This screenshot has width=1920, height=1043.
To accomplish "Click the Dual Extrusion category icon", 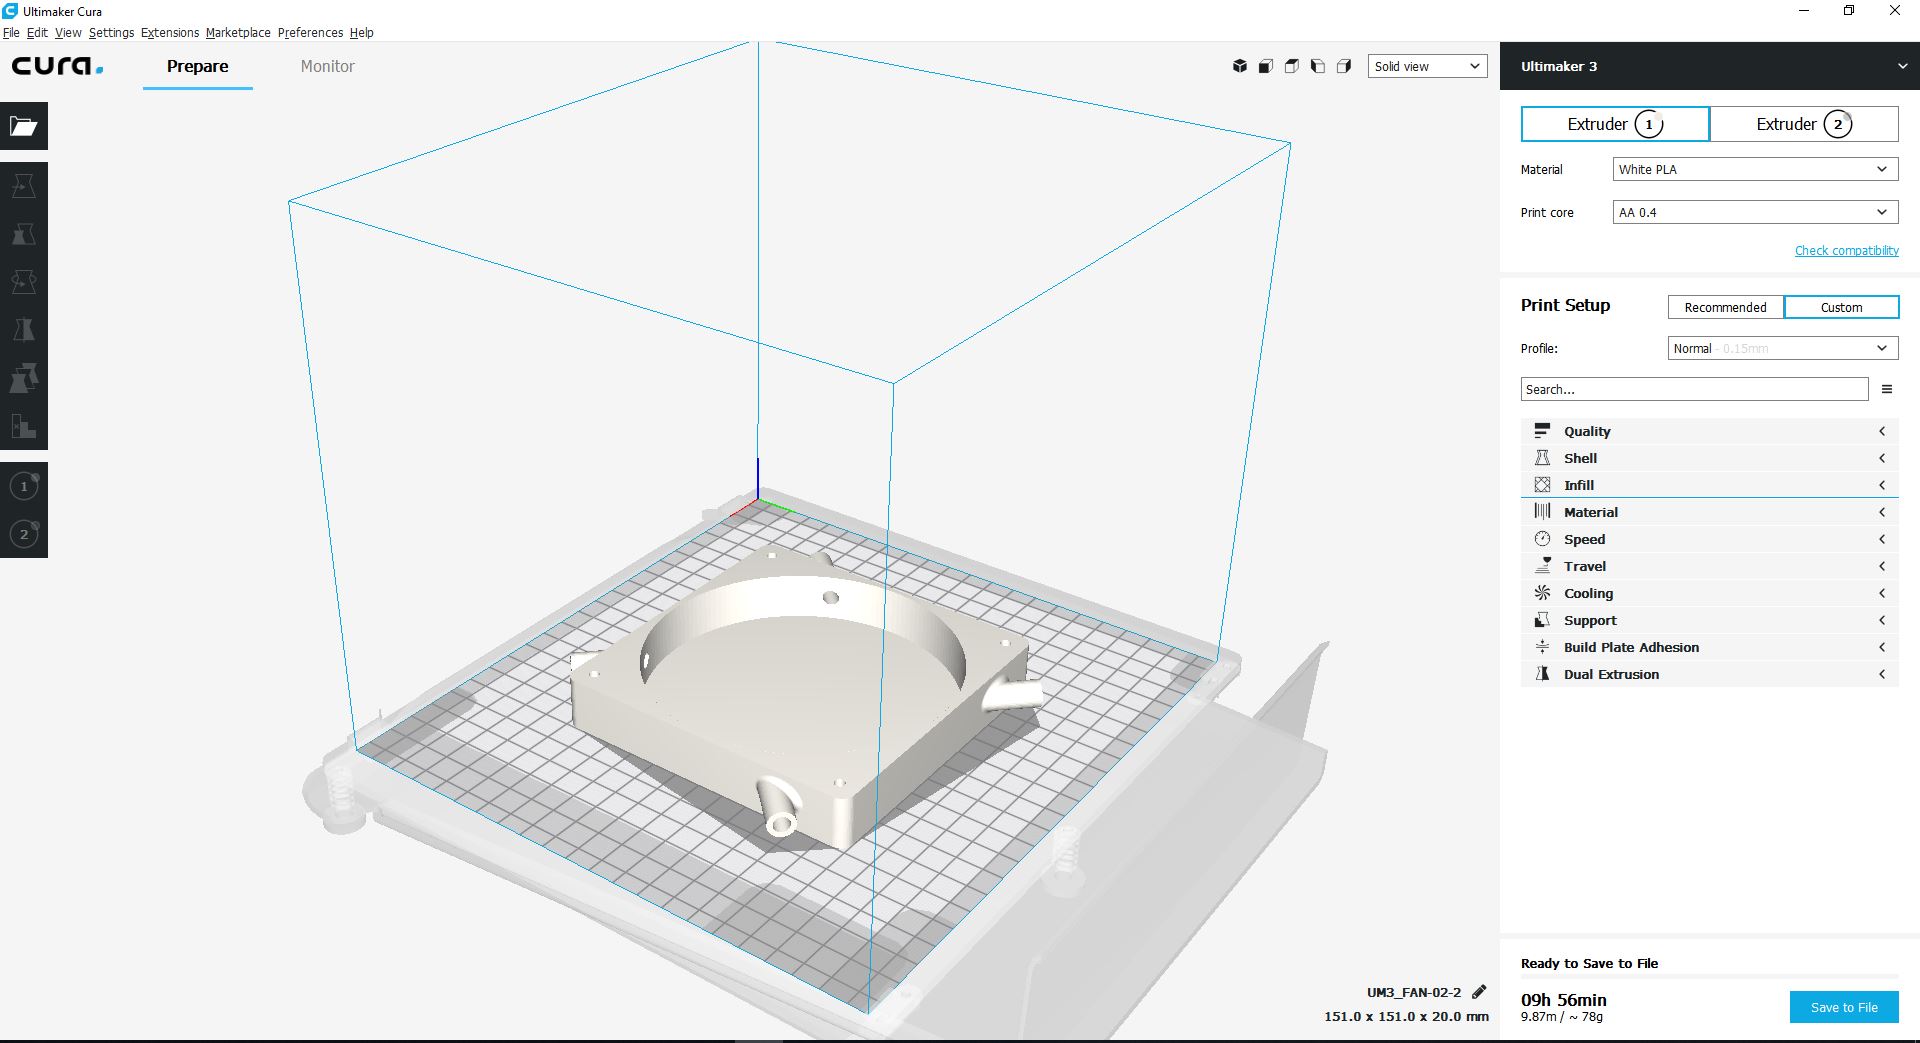I will pyautogui.click(x=1542, y=674).
